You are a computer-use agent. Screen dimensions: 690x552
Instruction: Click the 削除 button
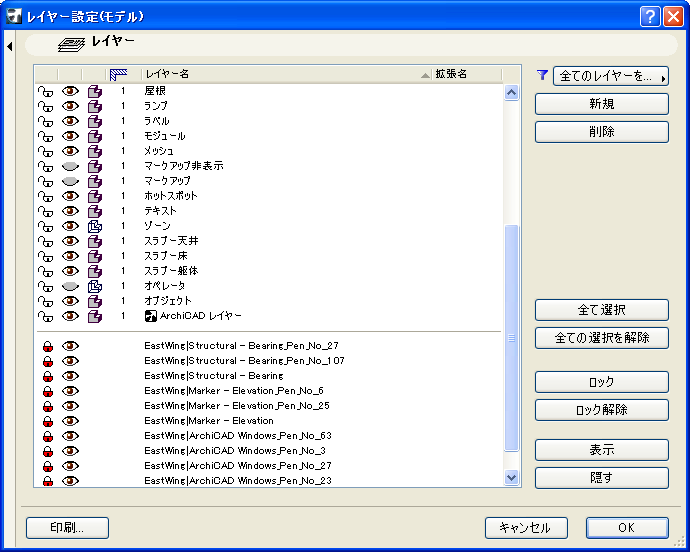tap(602, 132)
